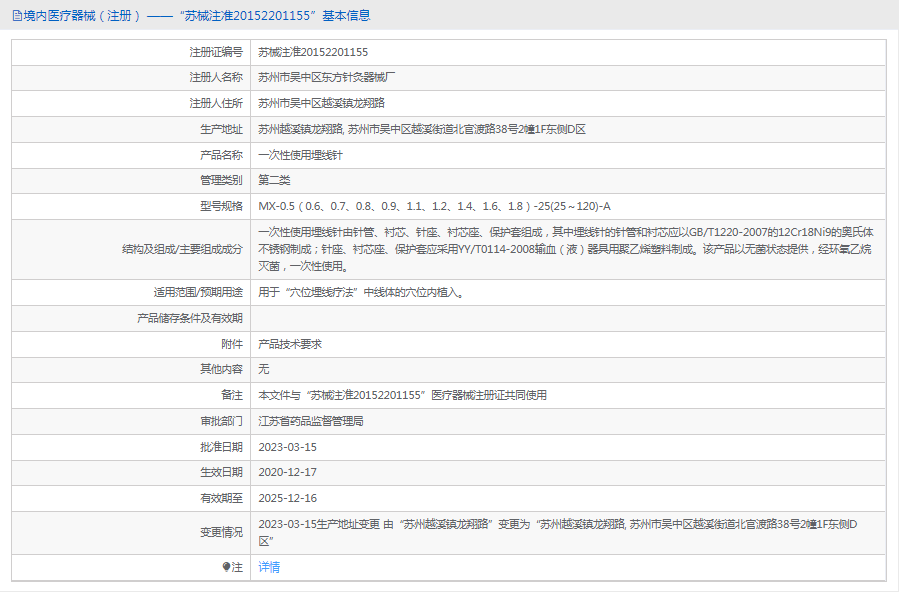Open the 详情 details link
This screenshot has width=899, height=592.
[x=269, y=567]
